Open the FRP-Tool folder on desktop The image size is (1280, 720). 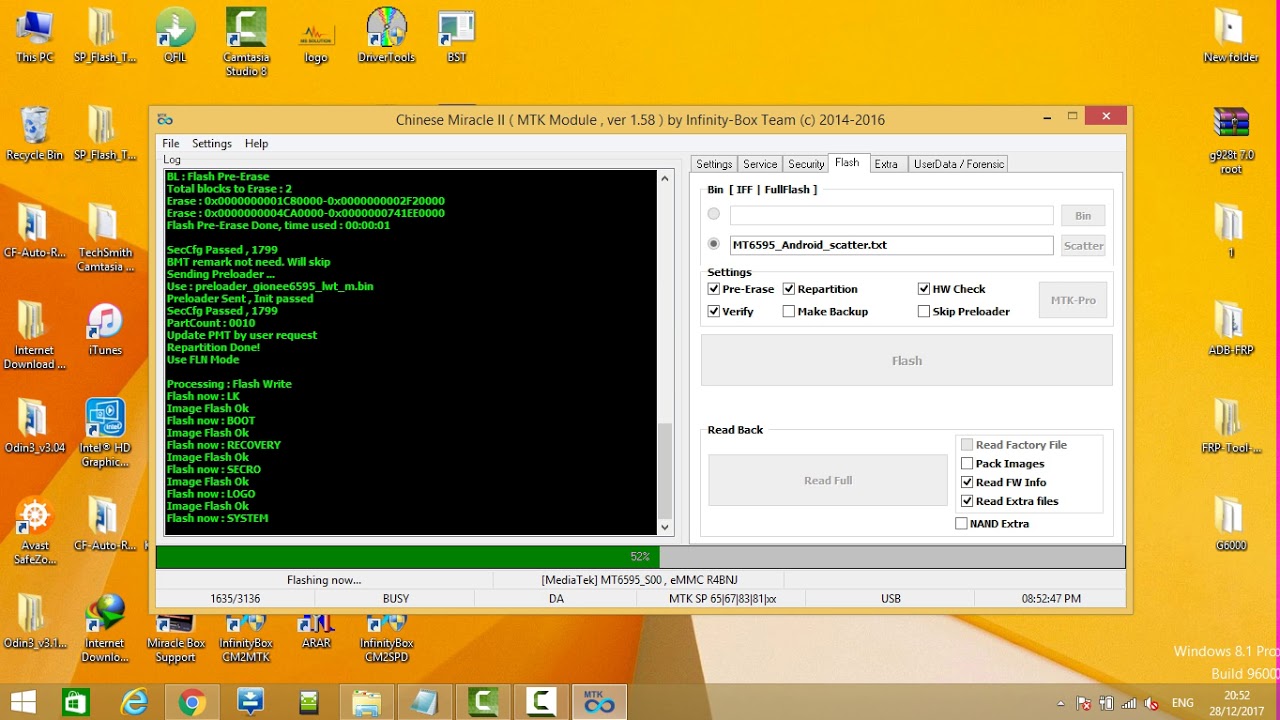point(1231,426)
